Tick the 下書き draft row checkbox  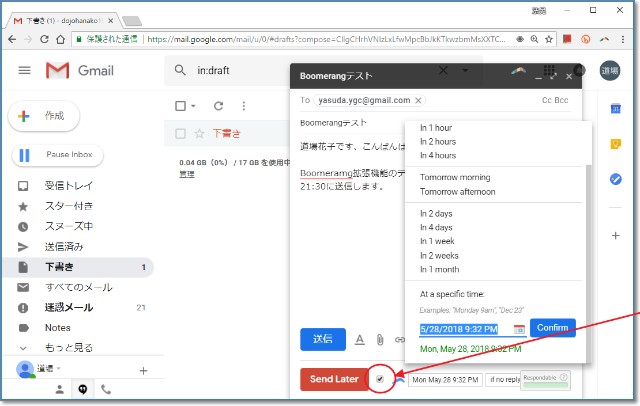click(x=180, y=133)
